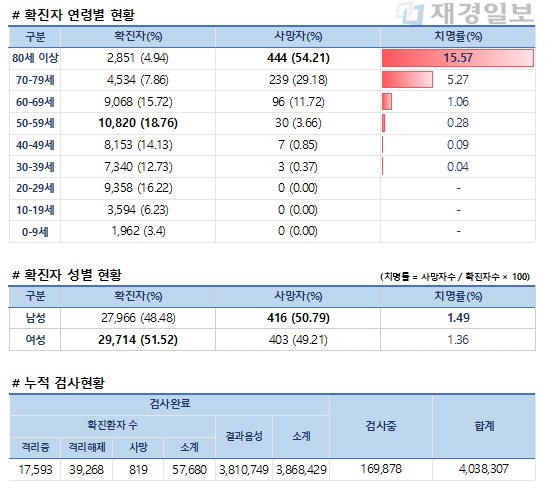
Task: Click the '3,594 (6.23)' cell
Action: coord(138,210)
